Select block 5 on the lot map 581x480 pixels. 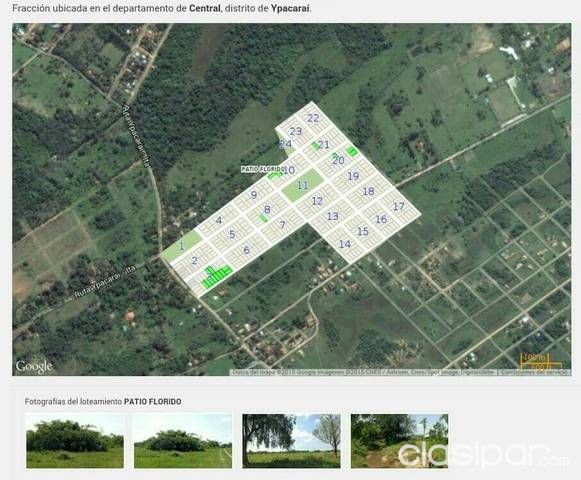pos(232,234)
